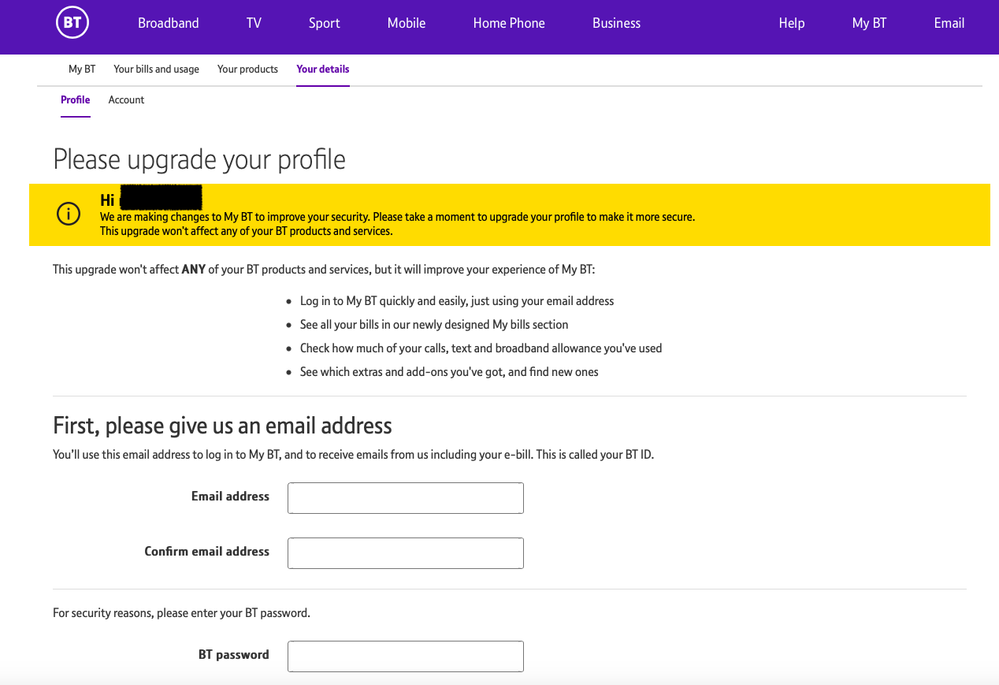Open My BT from the top bar

(869, 23)
